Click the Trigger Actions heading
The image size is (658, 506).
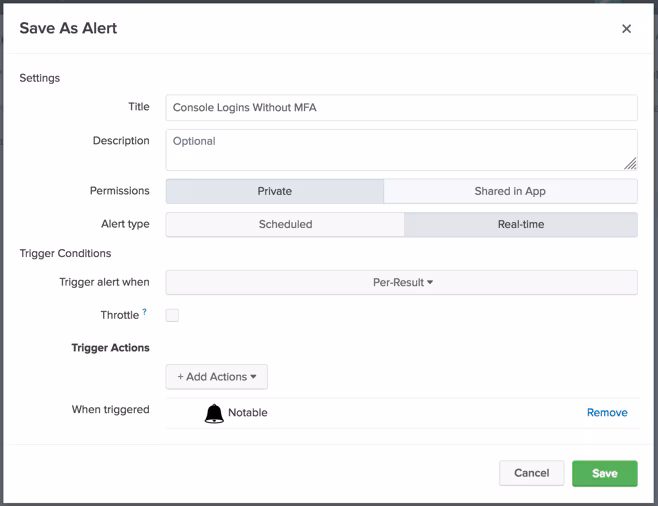click(110, 348)
